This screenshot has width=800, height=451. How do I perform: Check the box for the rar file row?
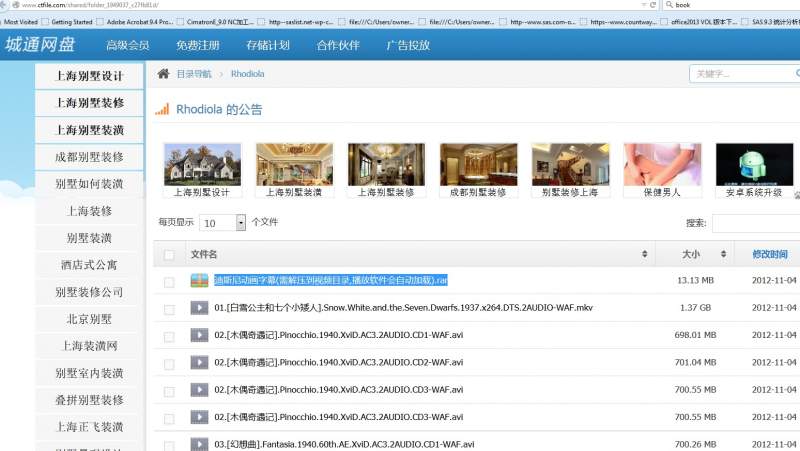169,282
